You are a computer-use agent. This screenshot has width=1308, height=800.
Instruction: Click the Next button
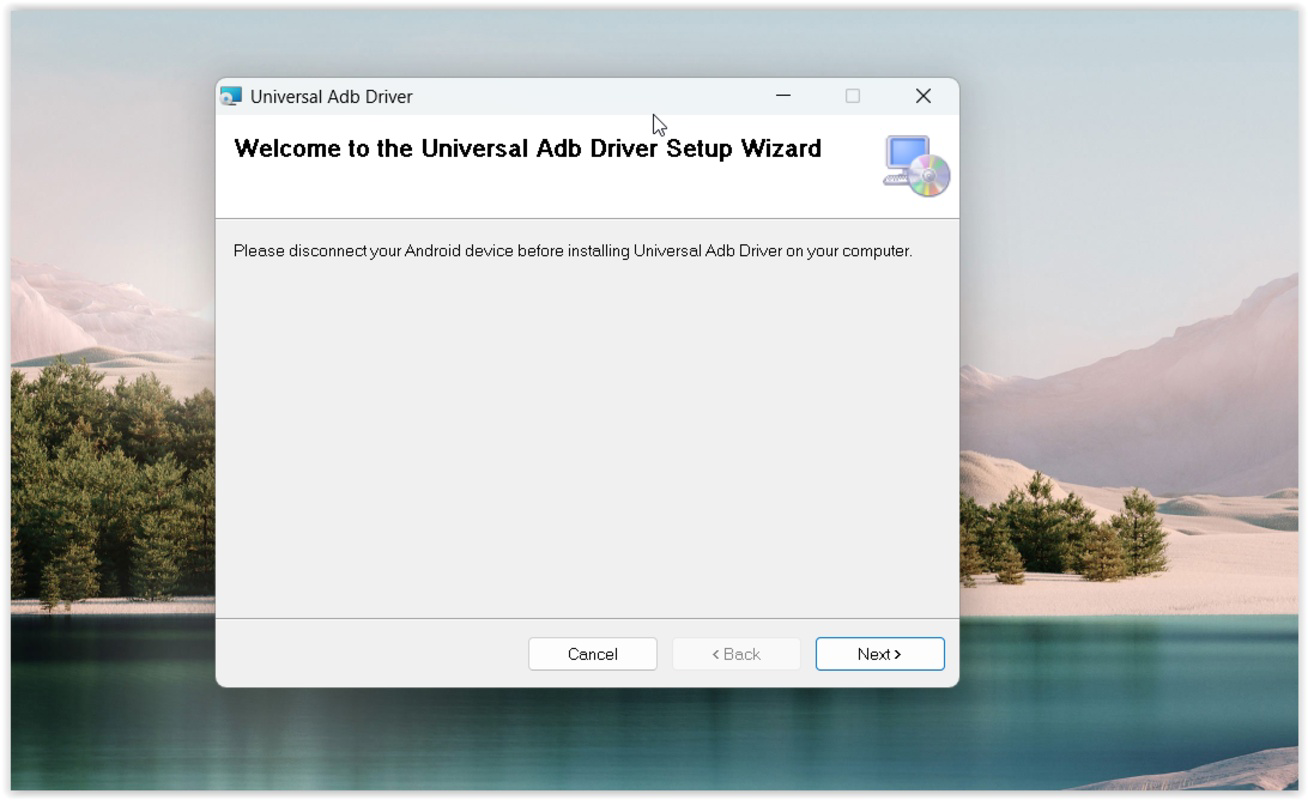(880, 654)
